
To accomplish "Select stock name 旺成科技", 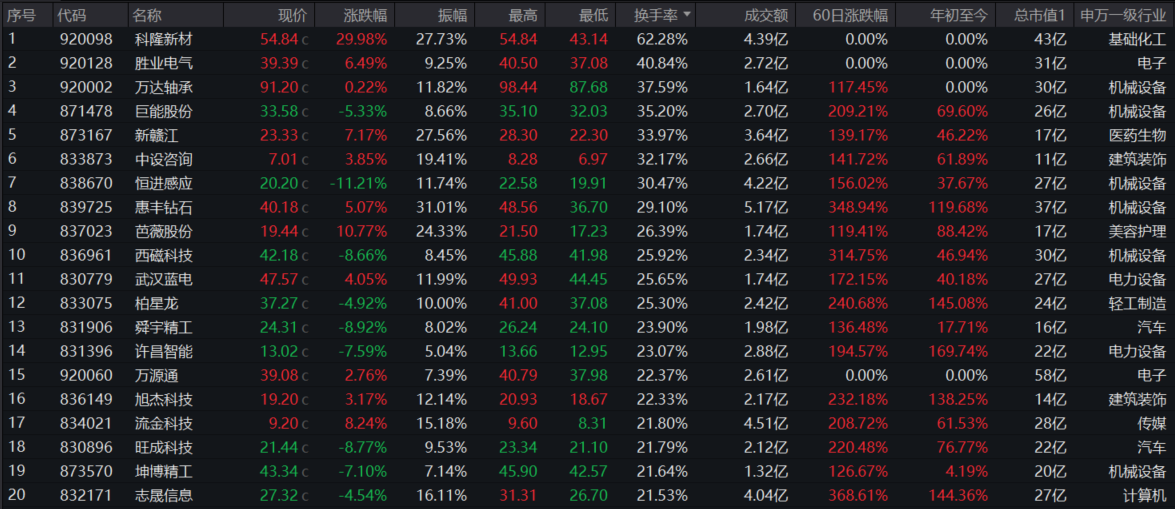I will pyautogui.click(x=163, y=448).
